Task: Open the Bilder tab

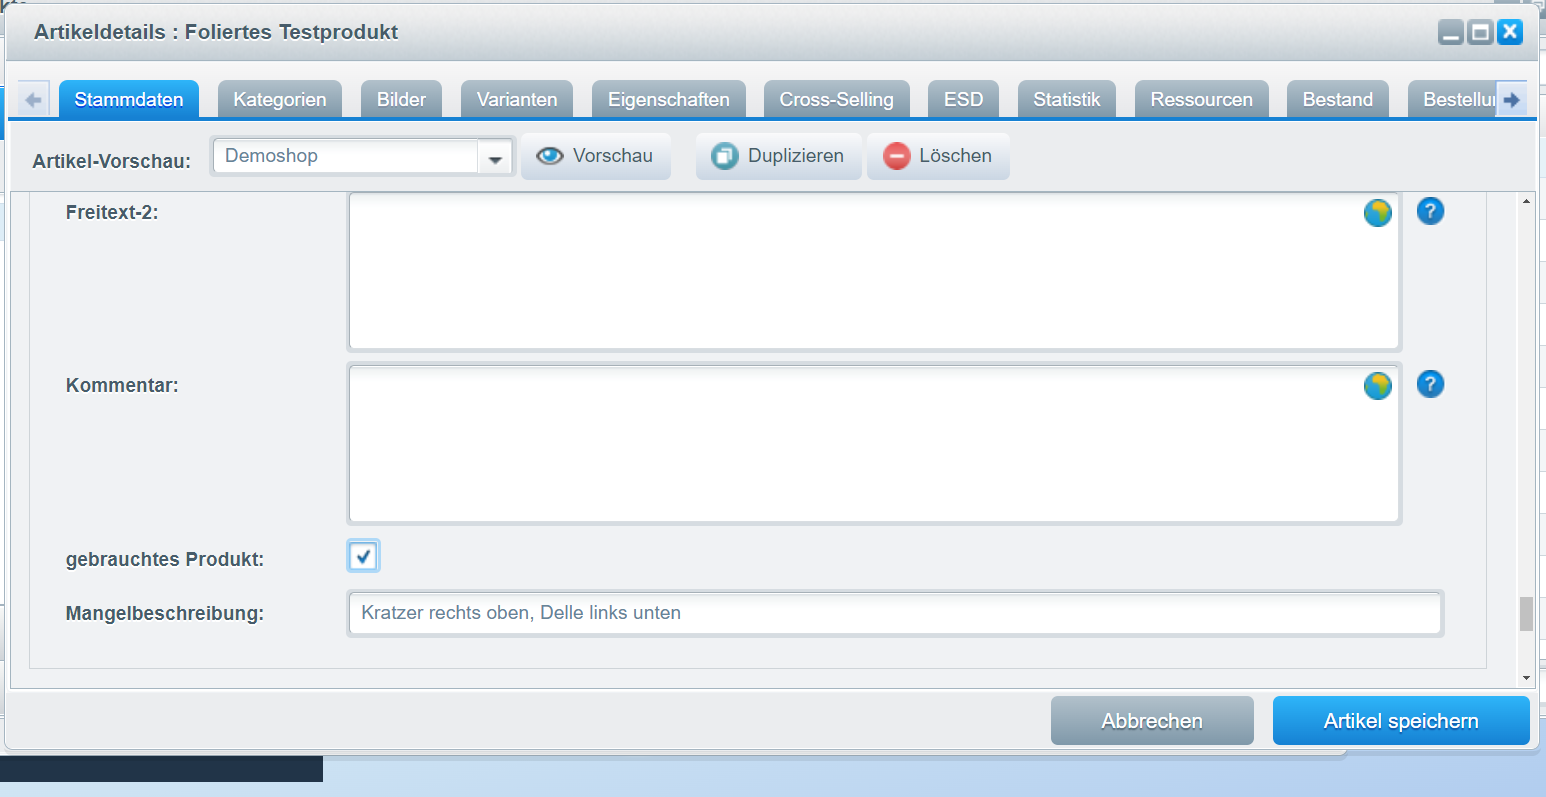Action: click(x=401, y=99)
